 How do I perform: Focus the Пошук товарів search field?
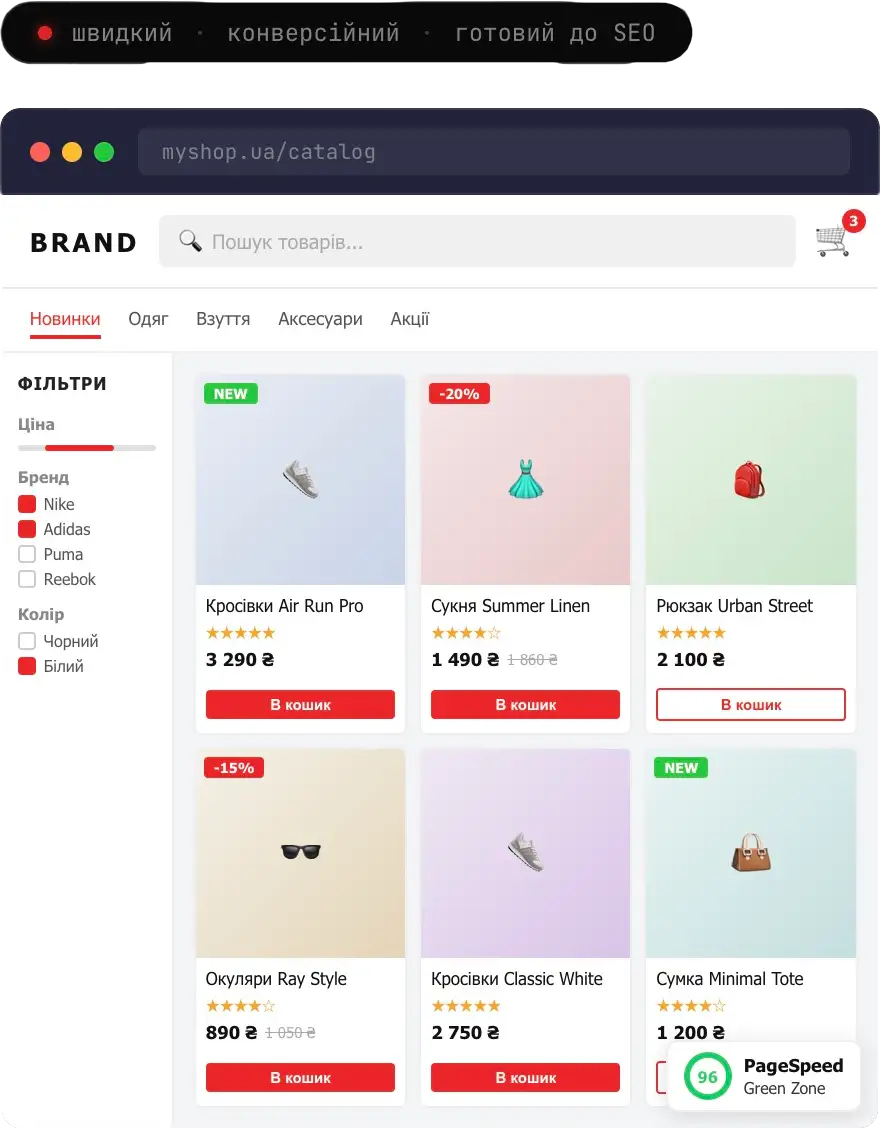click(x=477, y=241)
